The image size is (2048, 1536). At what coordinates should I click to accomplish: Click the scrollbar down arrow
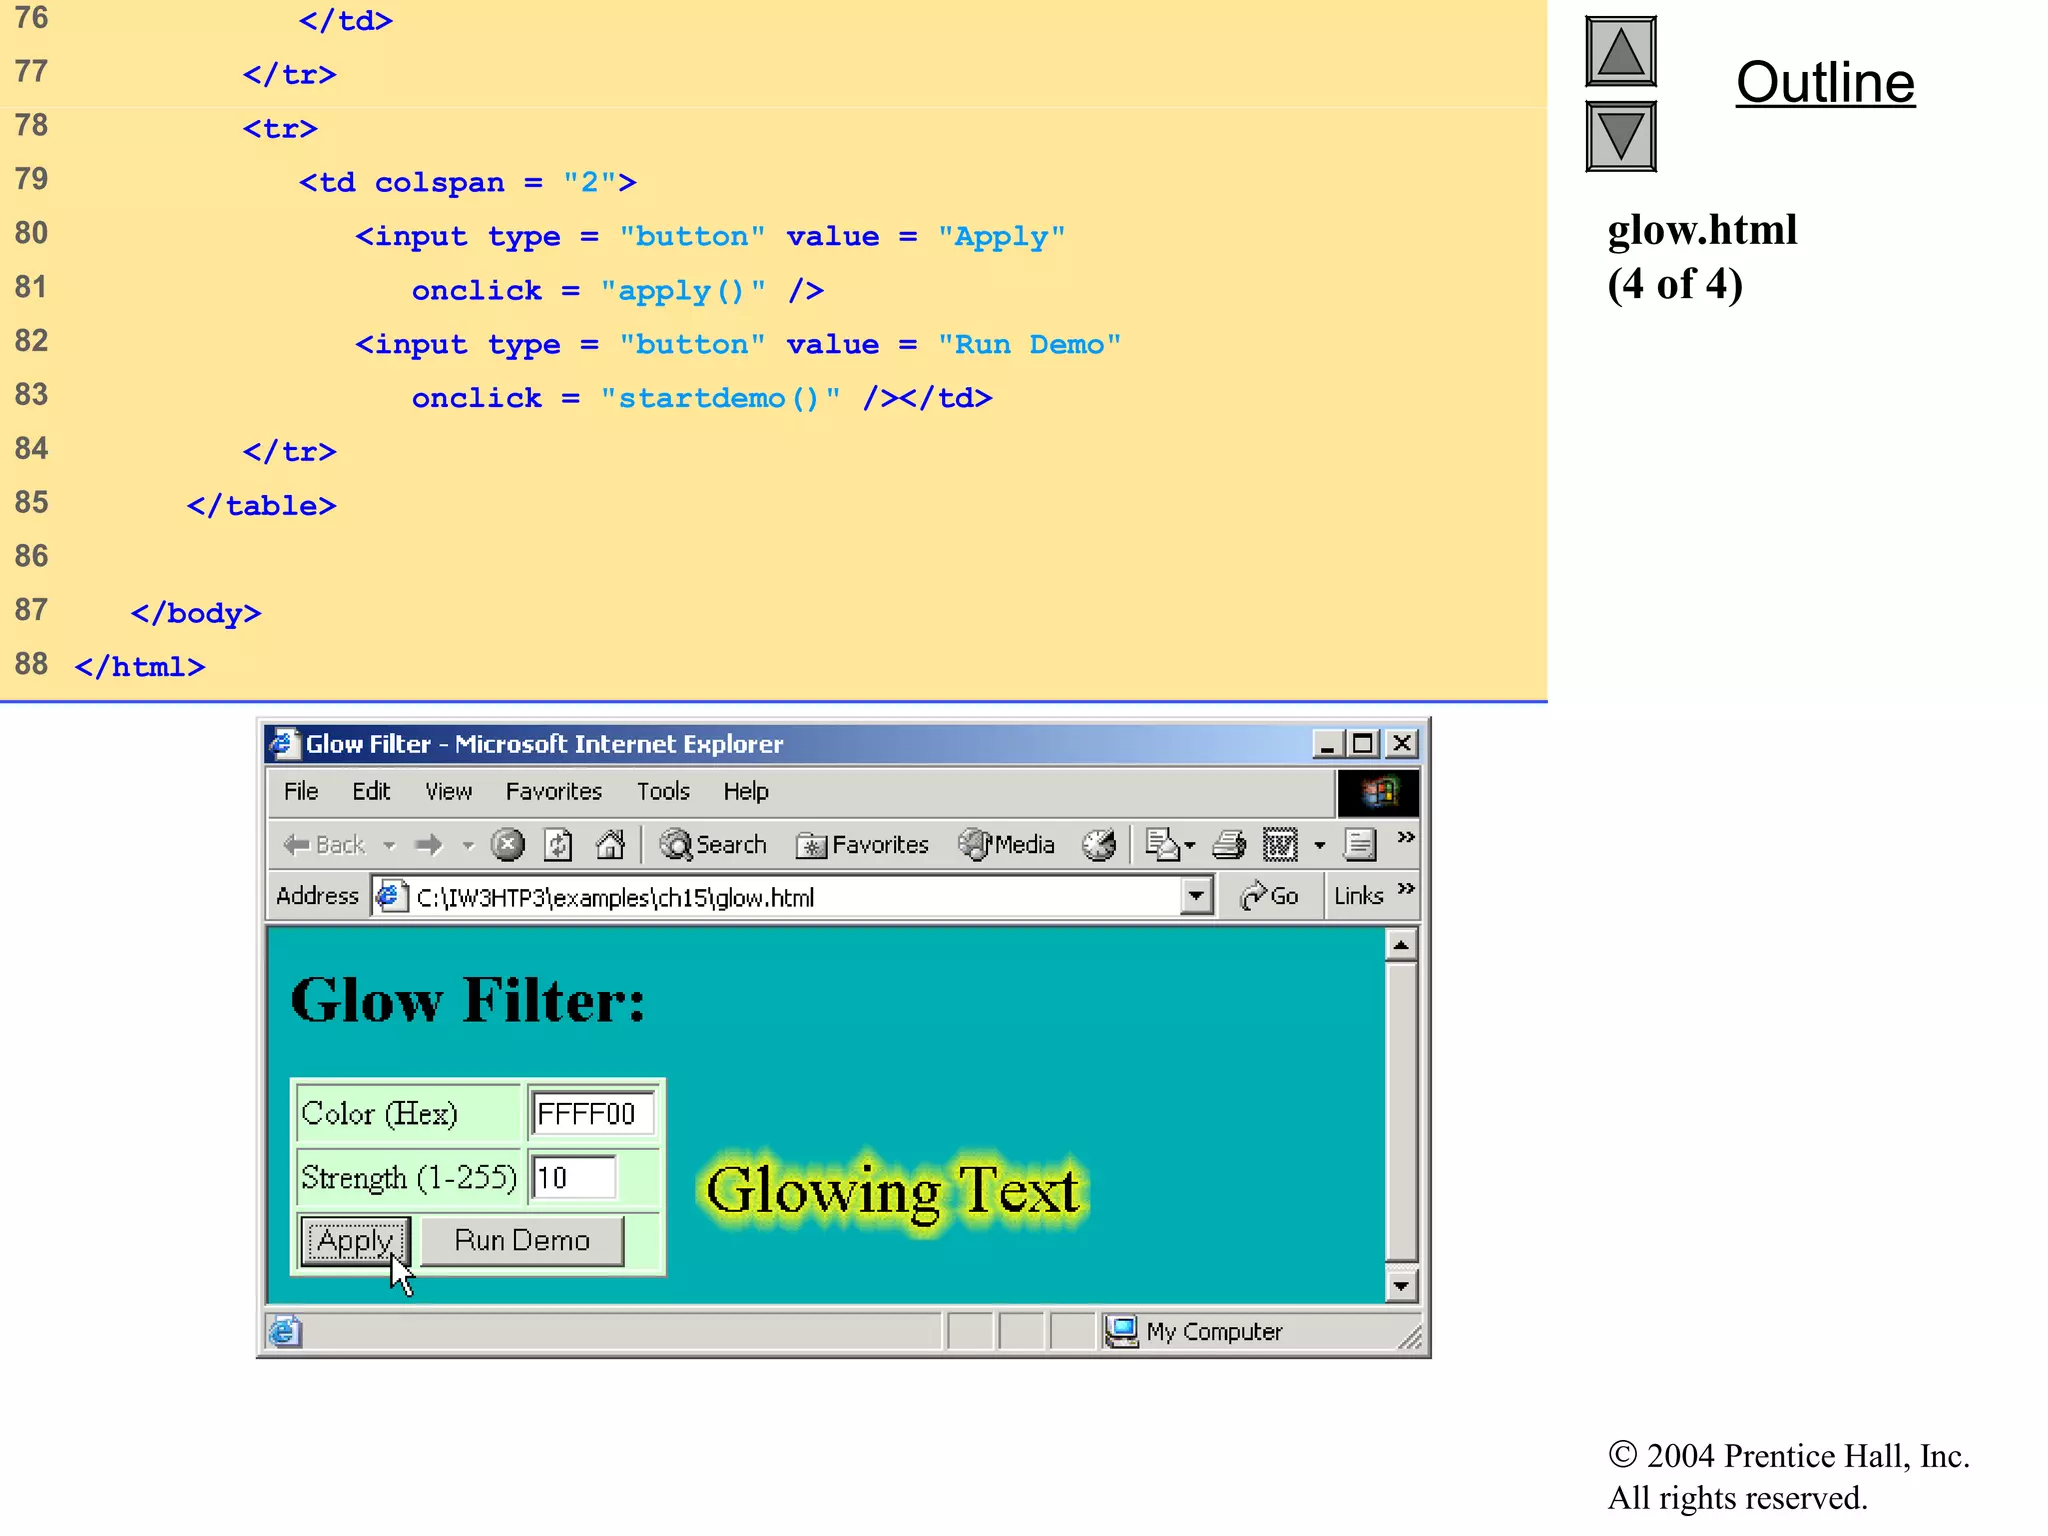(x=1401, y=1285)
